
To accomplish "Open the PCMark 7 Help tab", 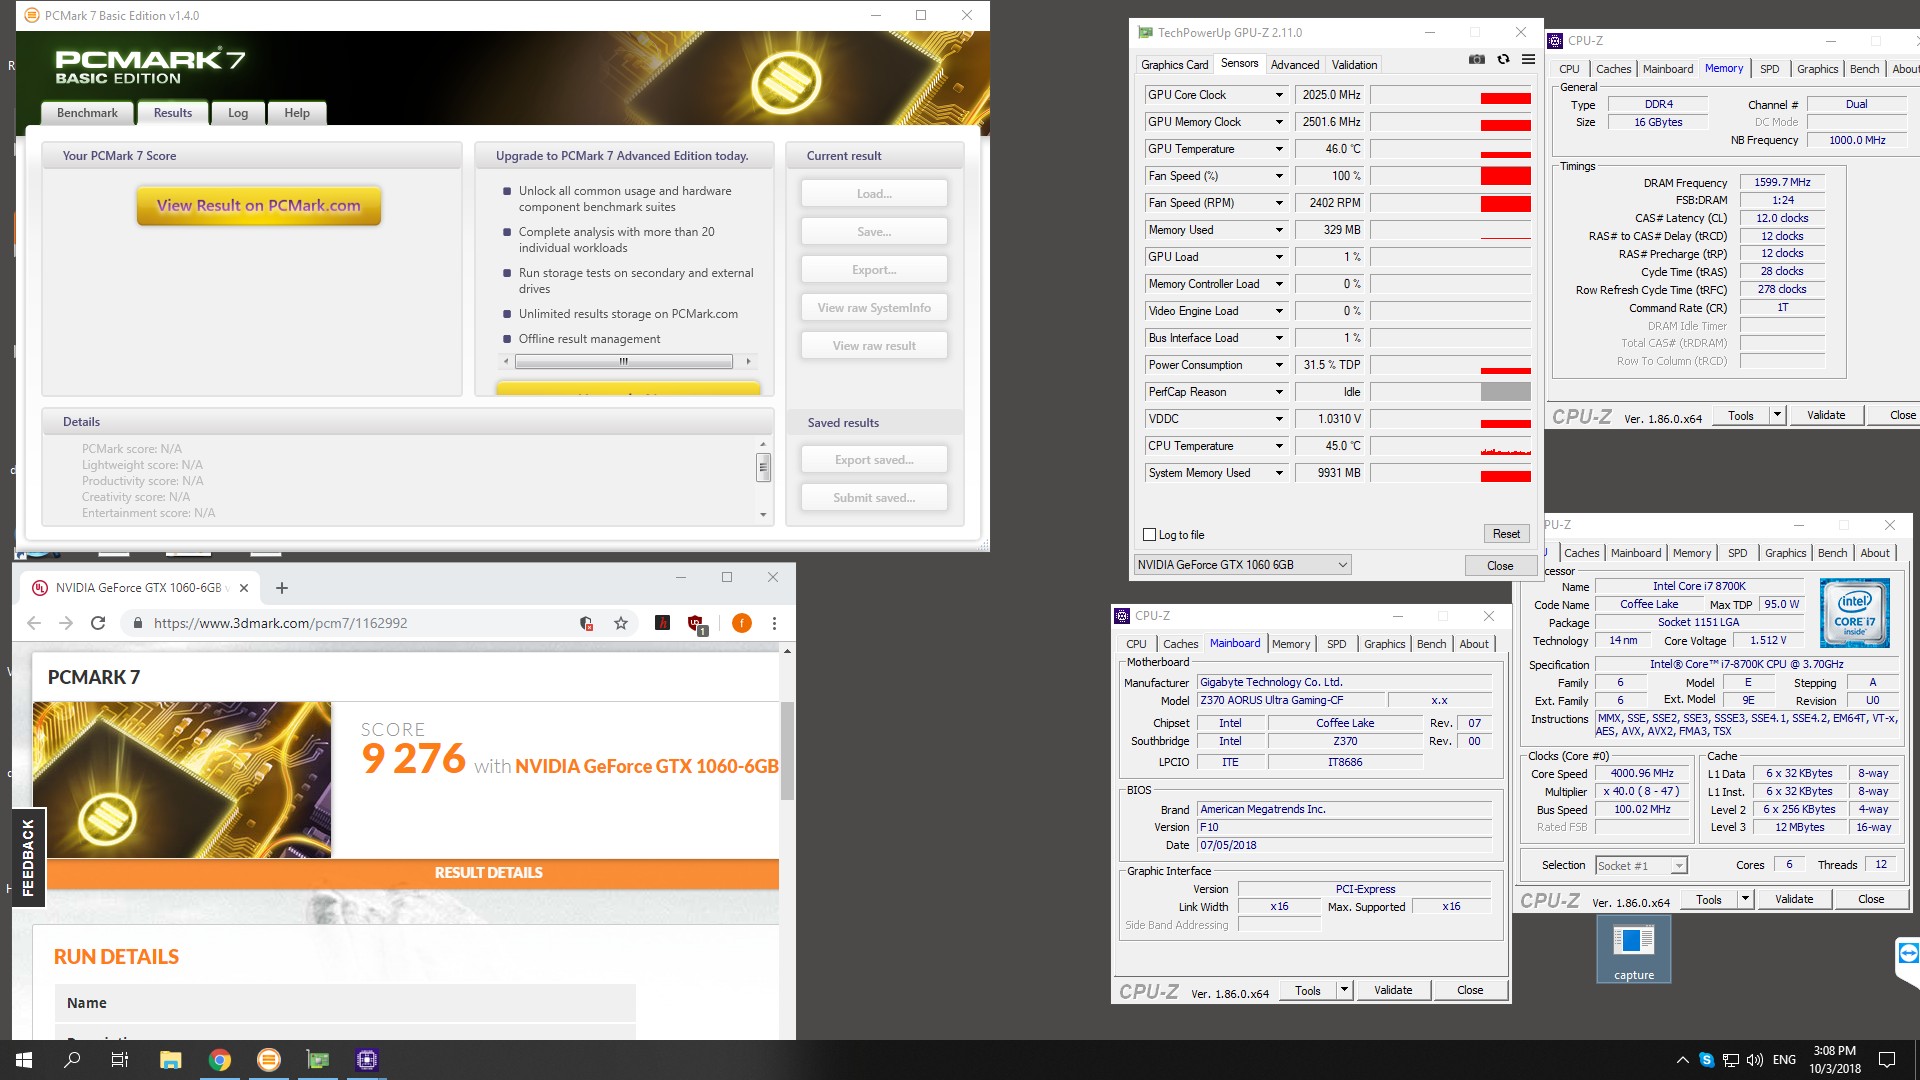I will coord(297,113).
